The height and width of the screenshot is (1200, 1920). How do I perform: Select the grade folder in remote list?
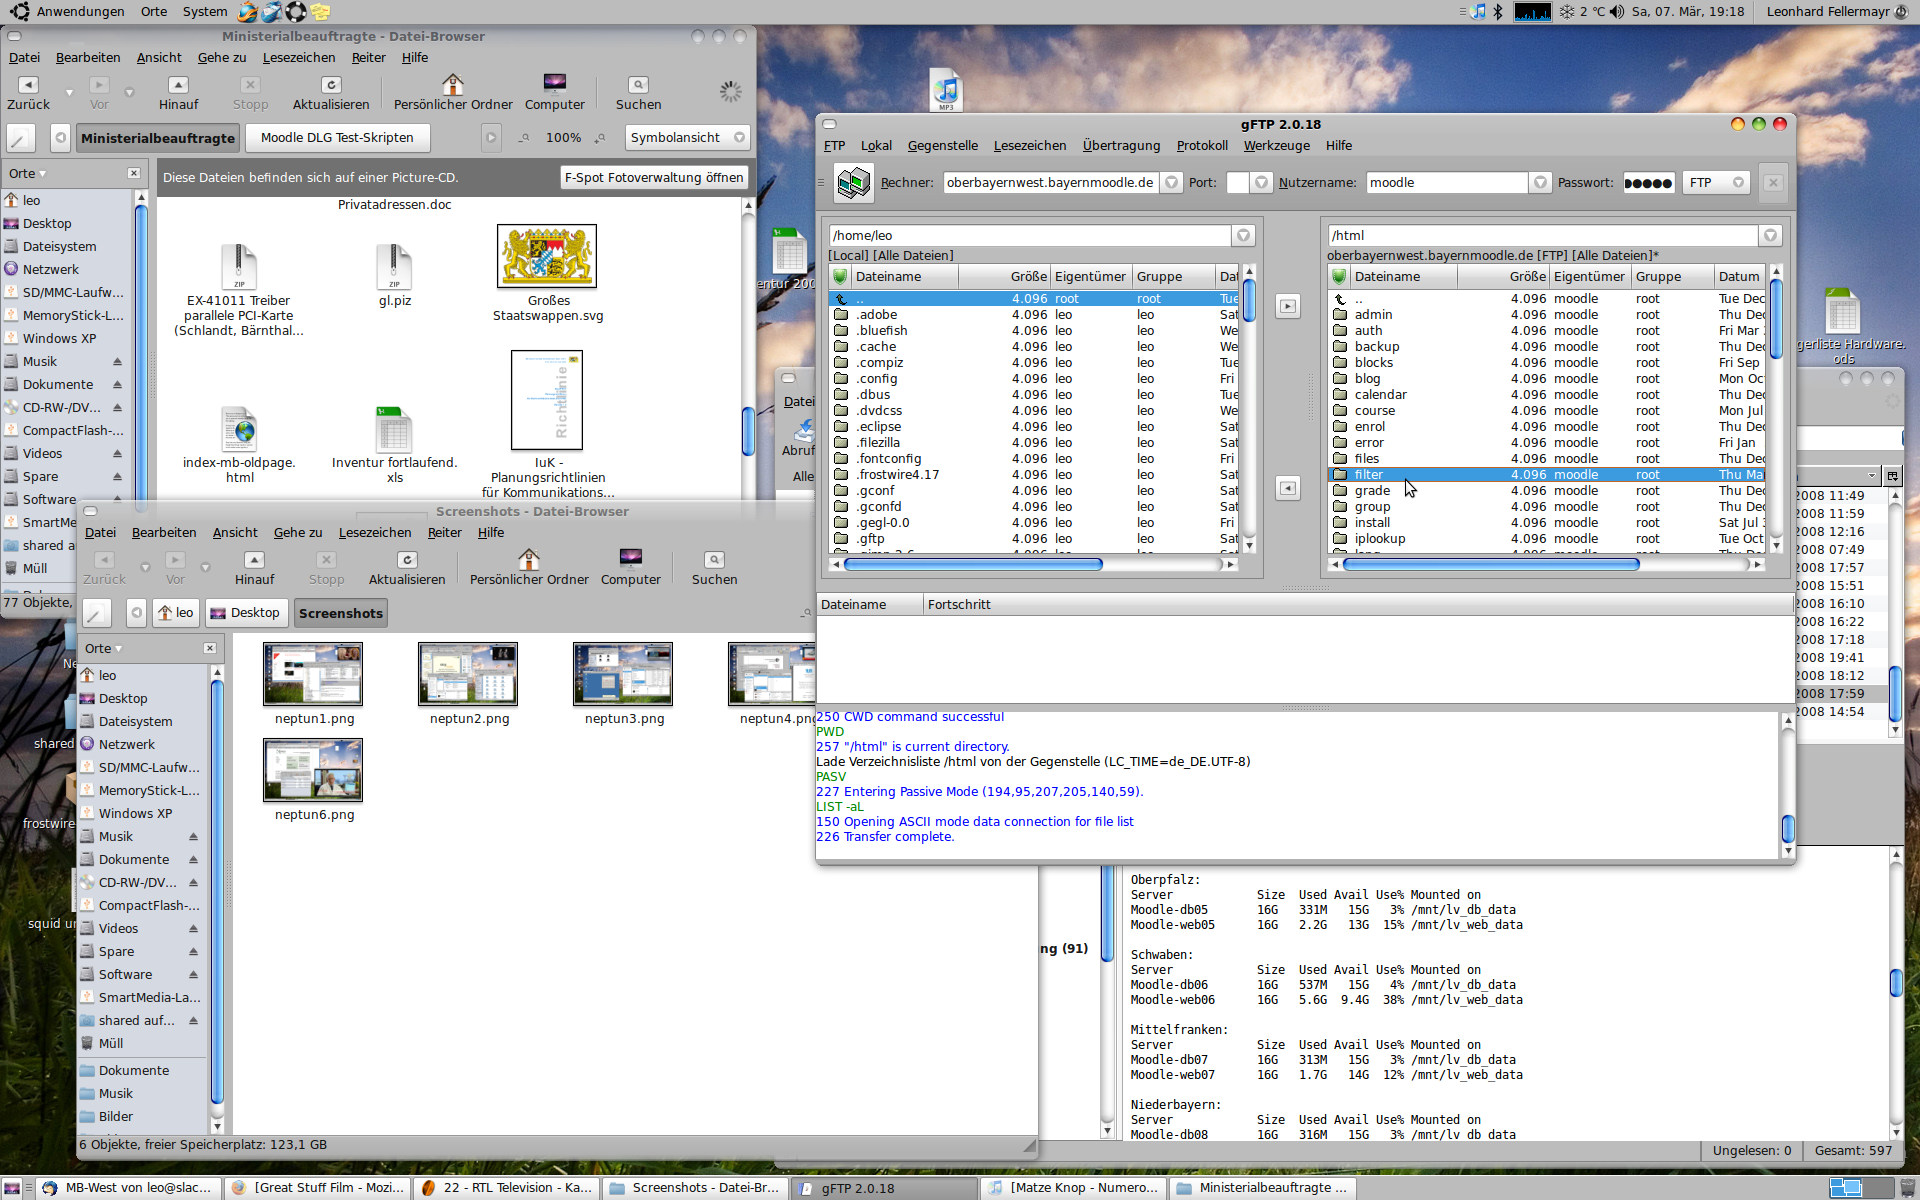point(1372,491)
